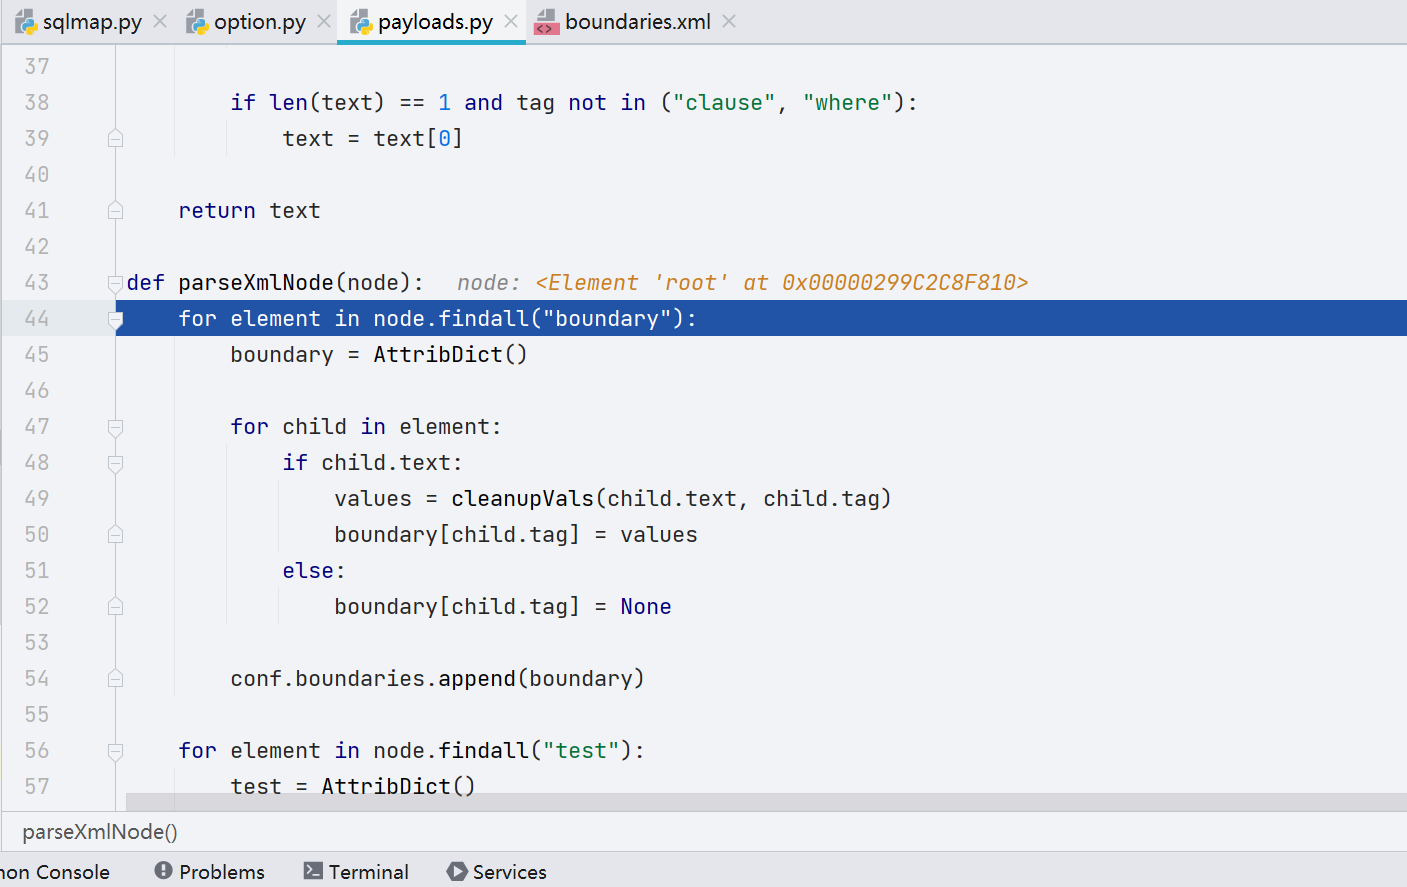The width and height of the screenshot is (1407, 887).
Task: Click the "test" string on line 56
Action: click(581, 751)
